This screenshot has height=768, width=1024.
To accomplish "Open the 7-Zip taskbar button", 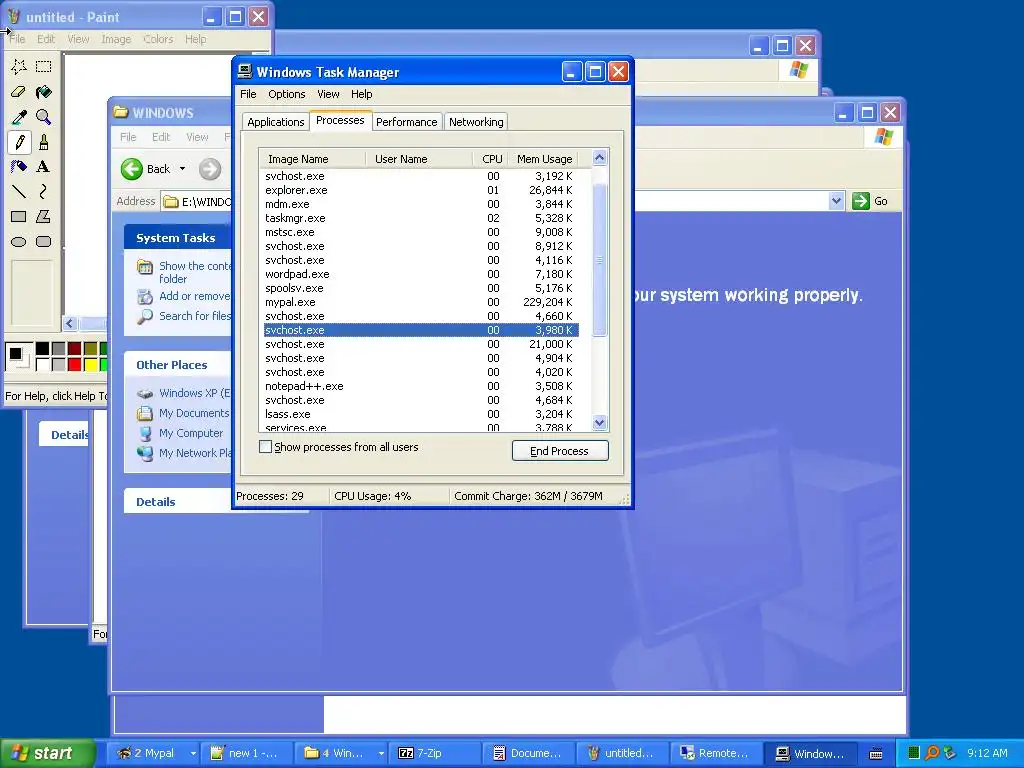I will (x=434, y=754).
